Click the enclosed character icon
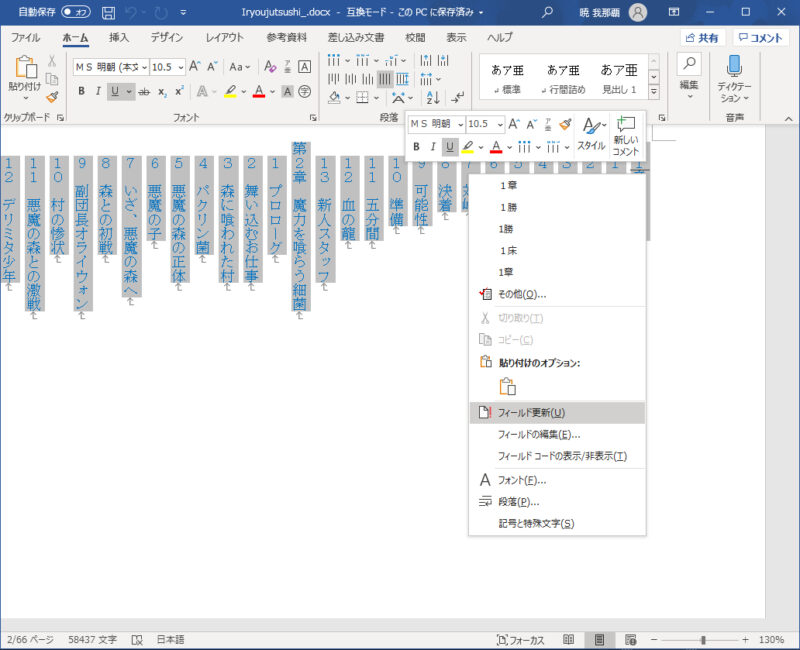The height and width of the screenshot is (650, 800). point(305,92)
